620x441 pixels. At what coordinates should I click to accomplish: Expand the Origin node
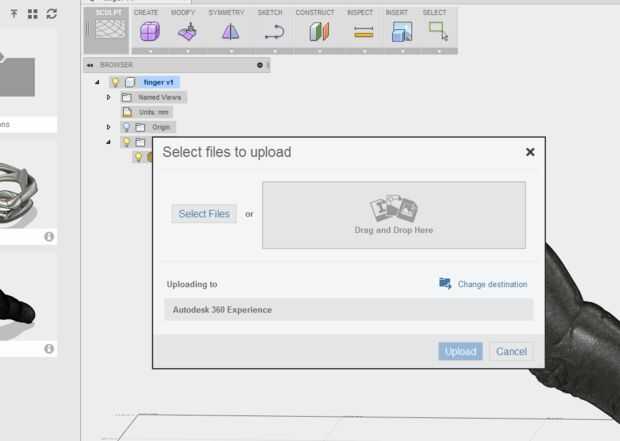(x=108, y=127)
